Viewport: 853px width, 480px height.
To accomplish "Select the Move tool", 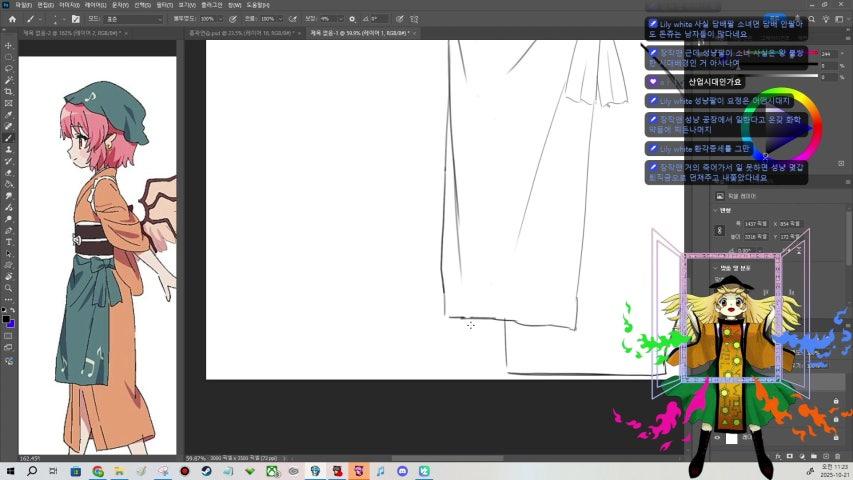I will (8, 46).
